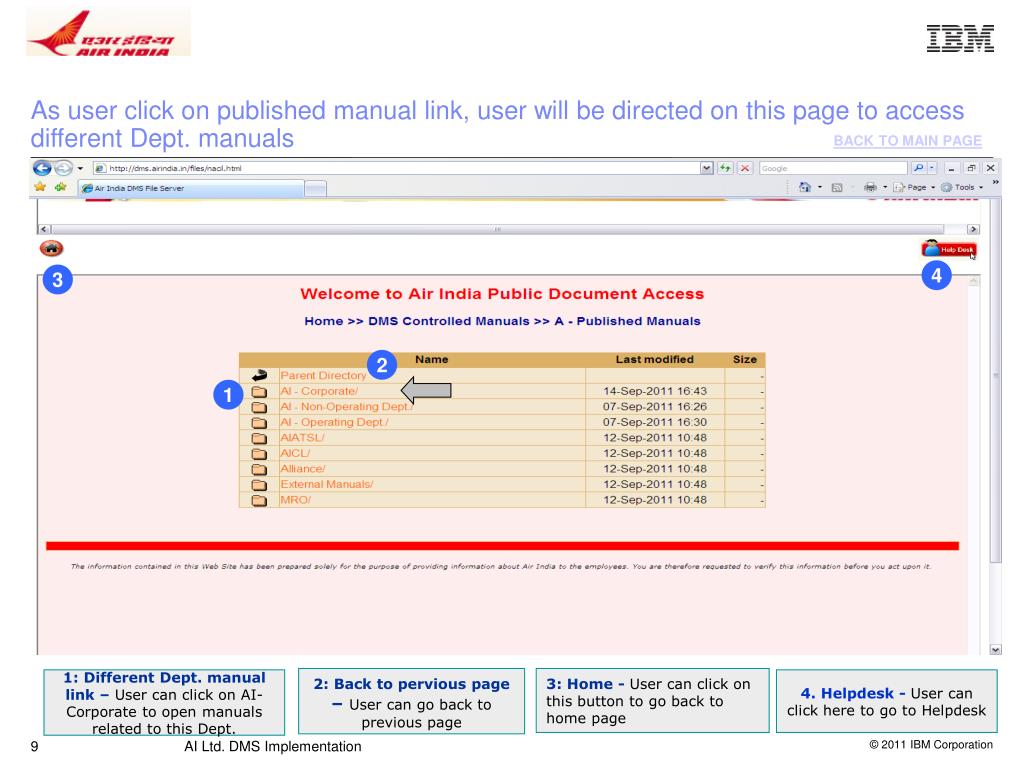Click folder icon beside AICL/
1024x768 pixels.
[x=259, y=454]
